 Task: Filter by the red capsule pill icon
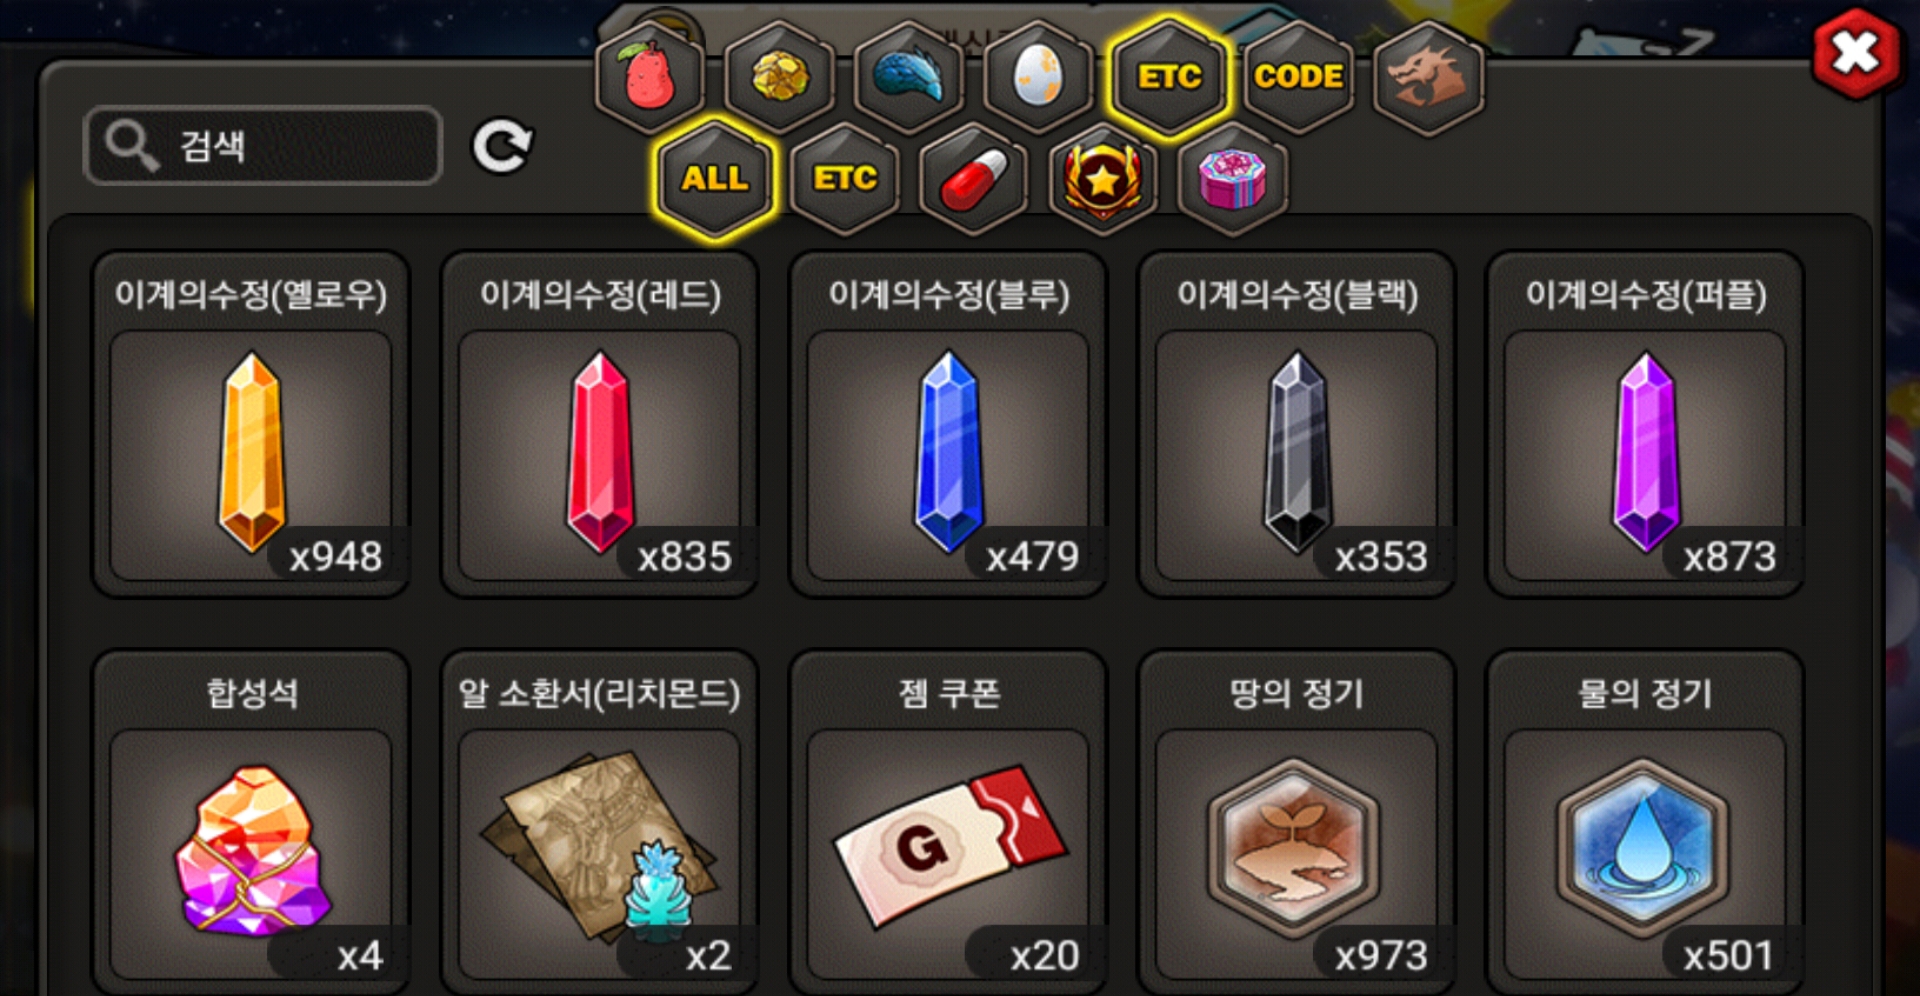973,180
